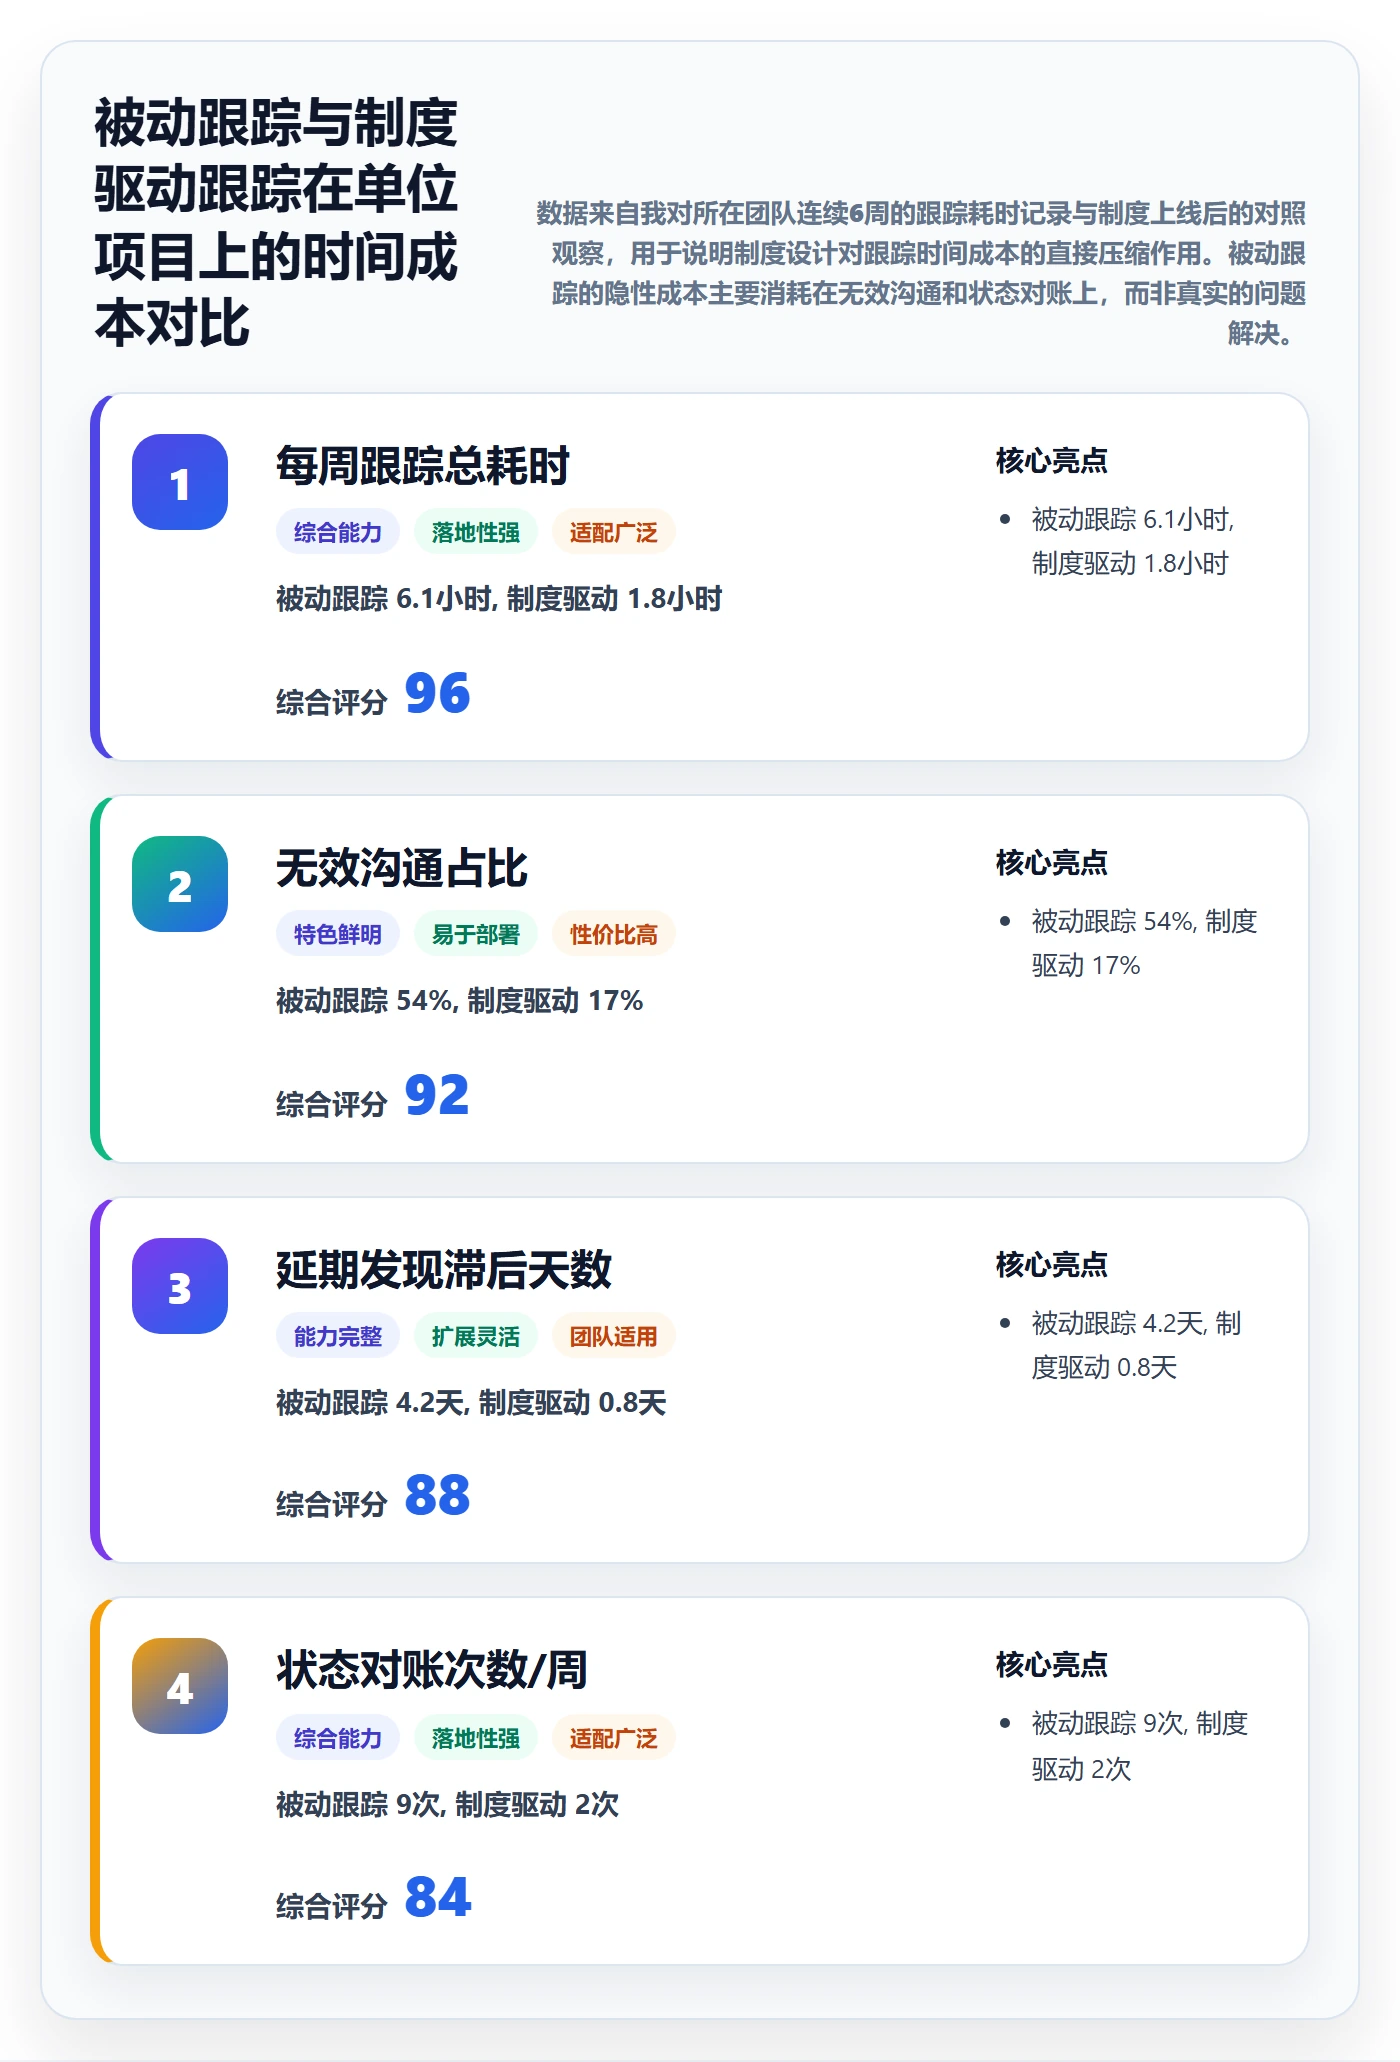Click 综合评分 label beside score 84
1400x2062 pixels.
tap(332, 1906)
